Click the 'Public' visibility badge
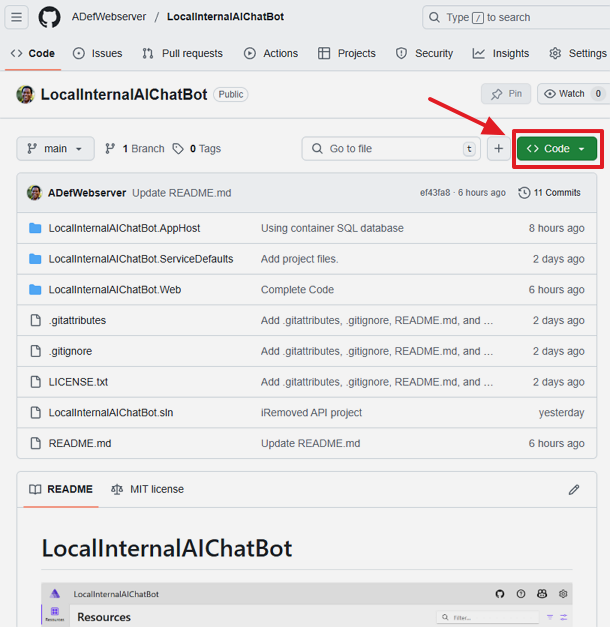This screenshot has height=627, width=610. coord(231,94)
